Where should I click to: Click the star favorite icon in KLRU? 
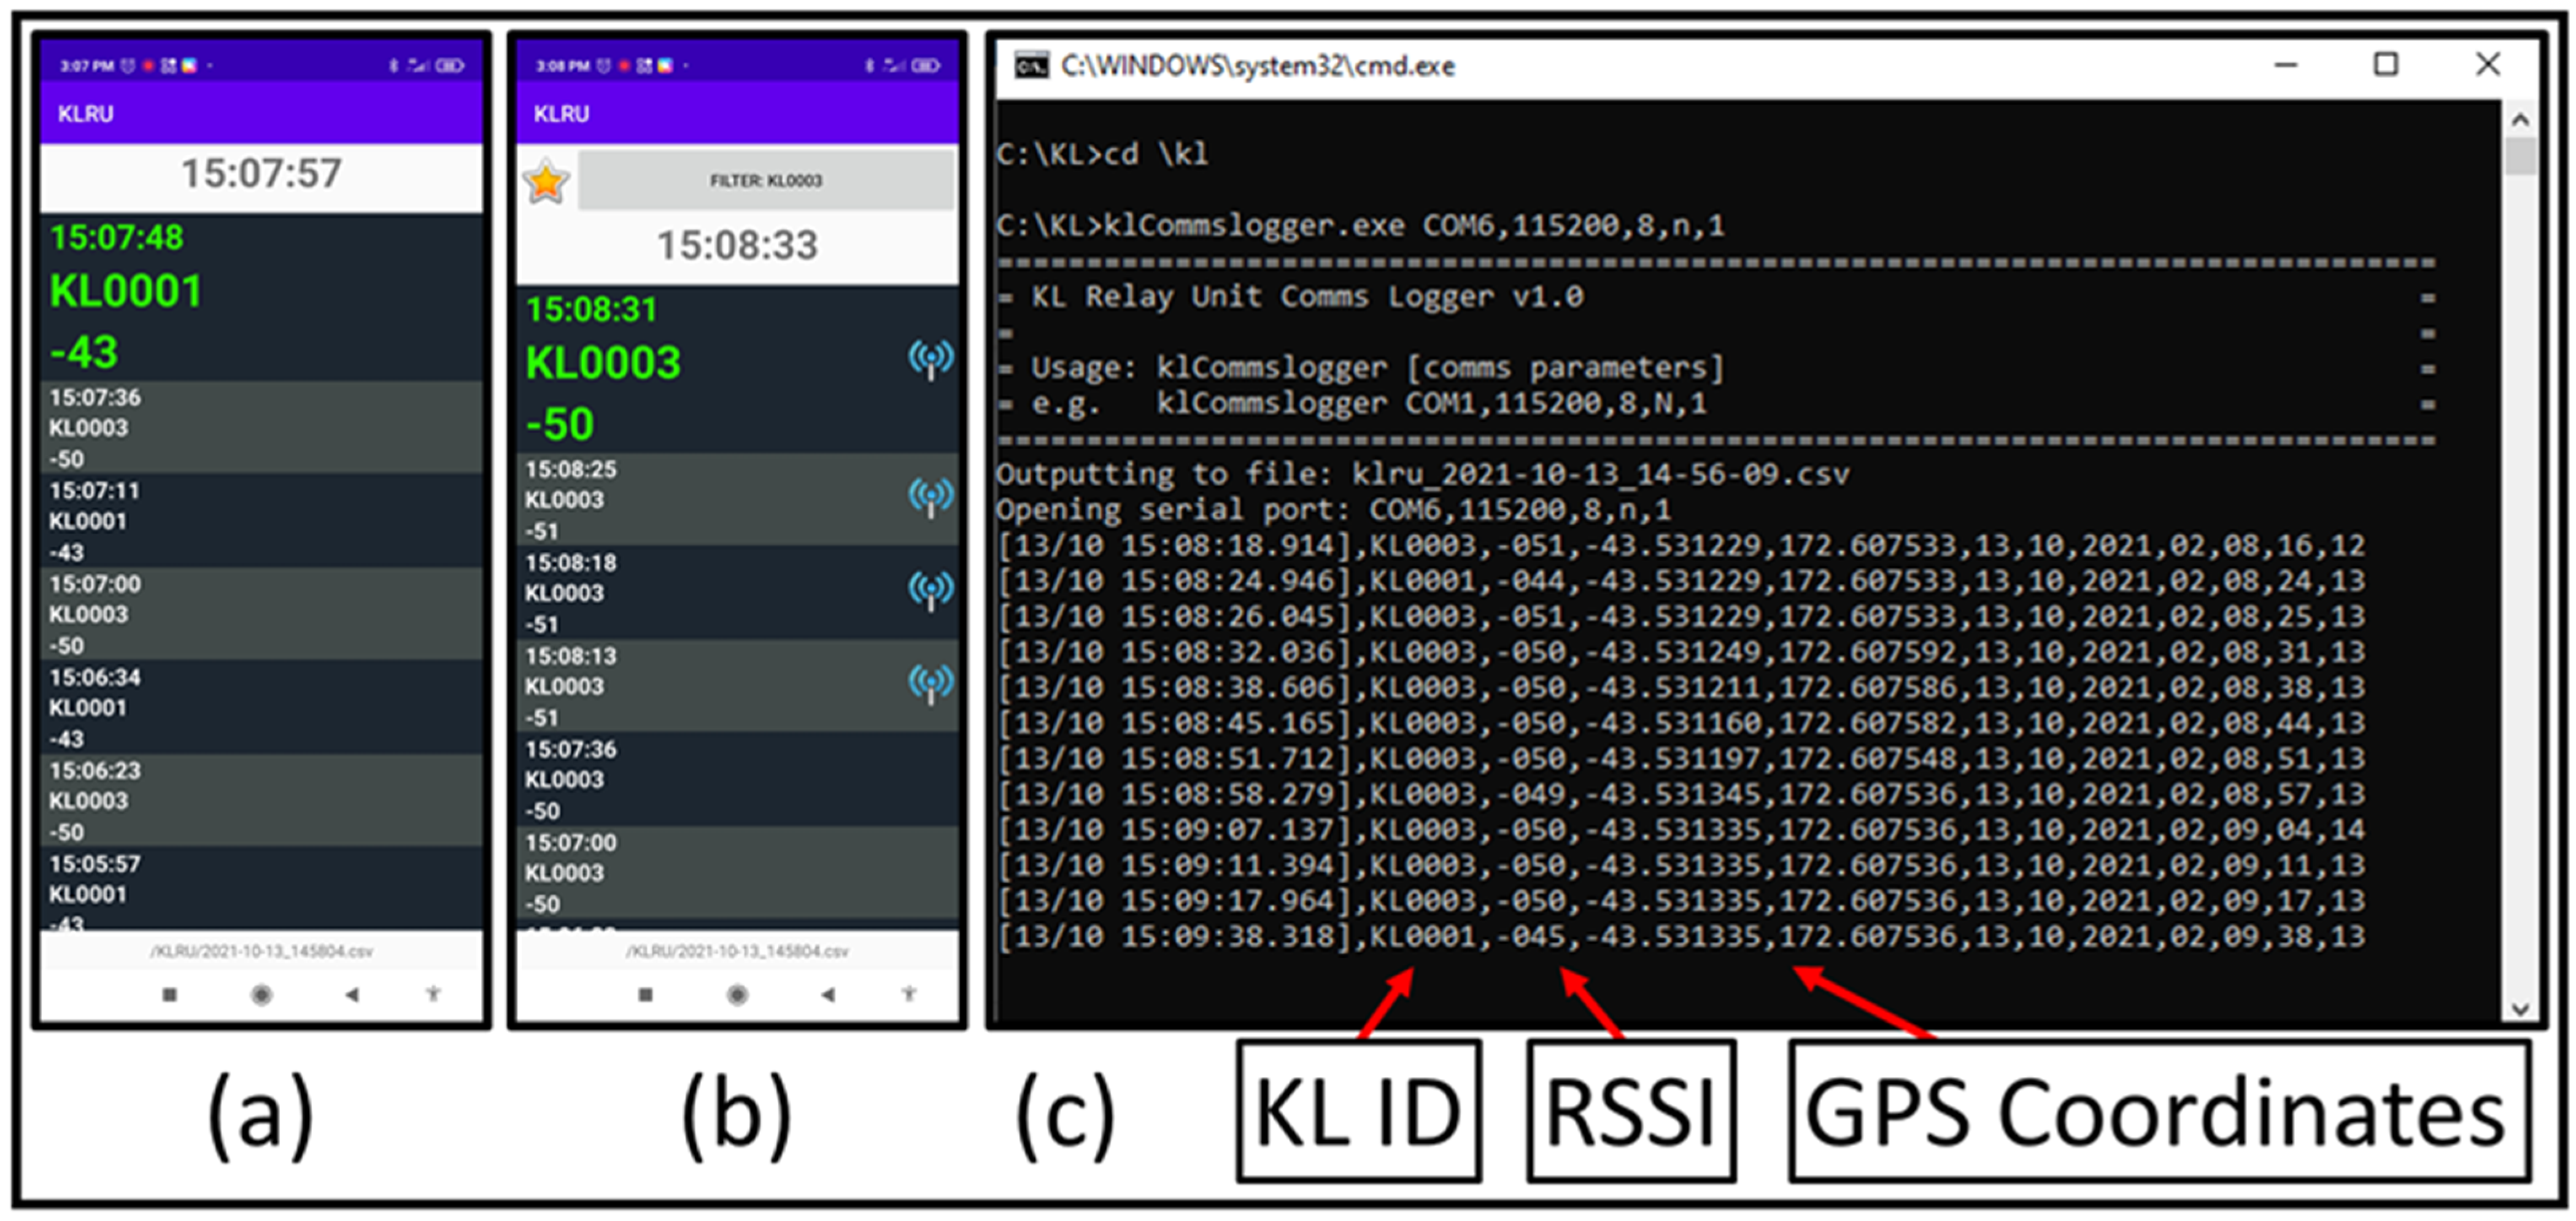(546, 182)
